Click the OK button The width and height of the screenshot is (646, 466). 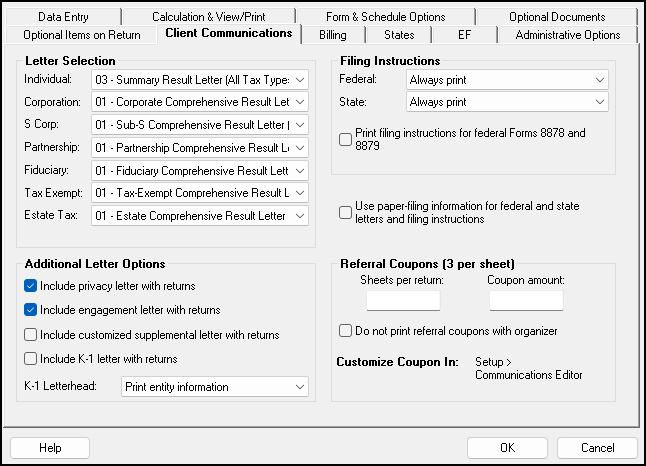click(507, 448)
